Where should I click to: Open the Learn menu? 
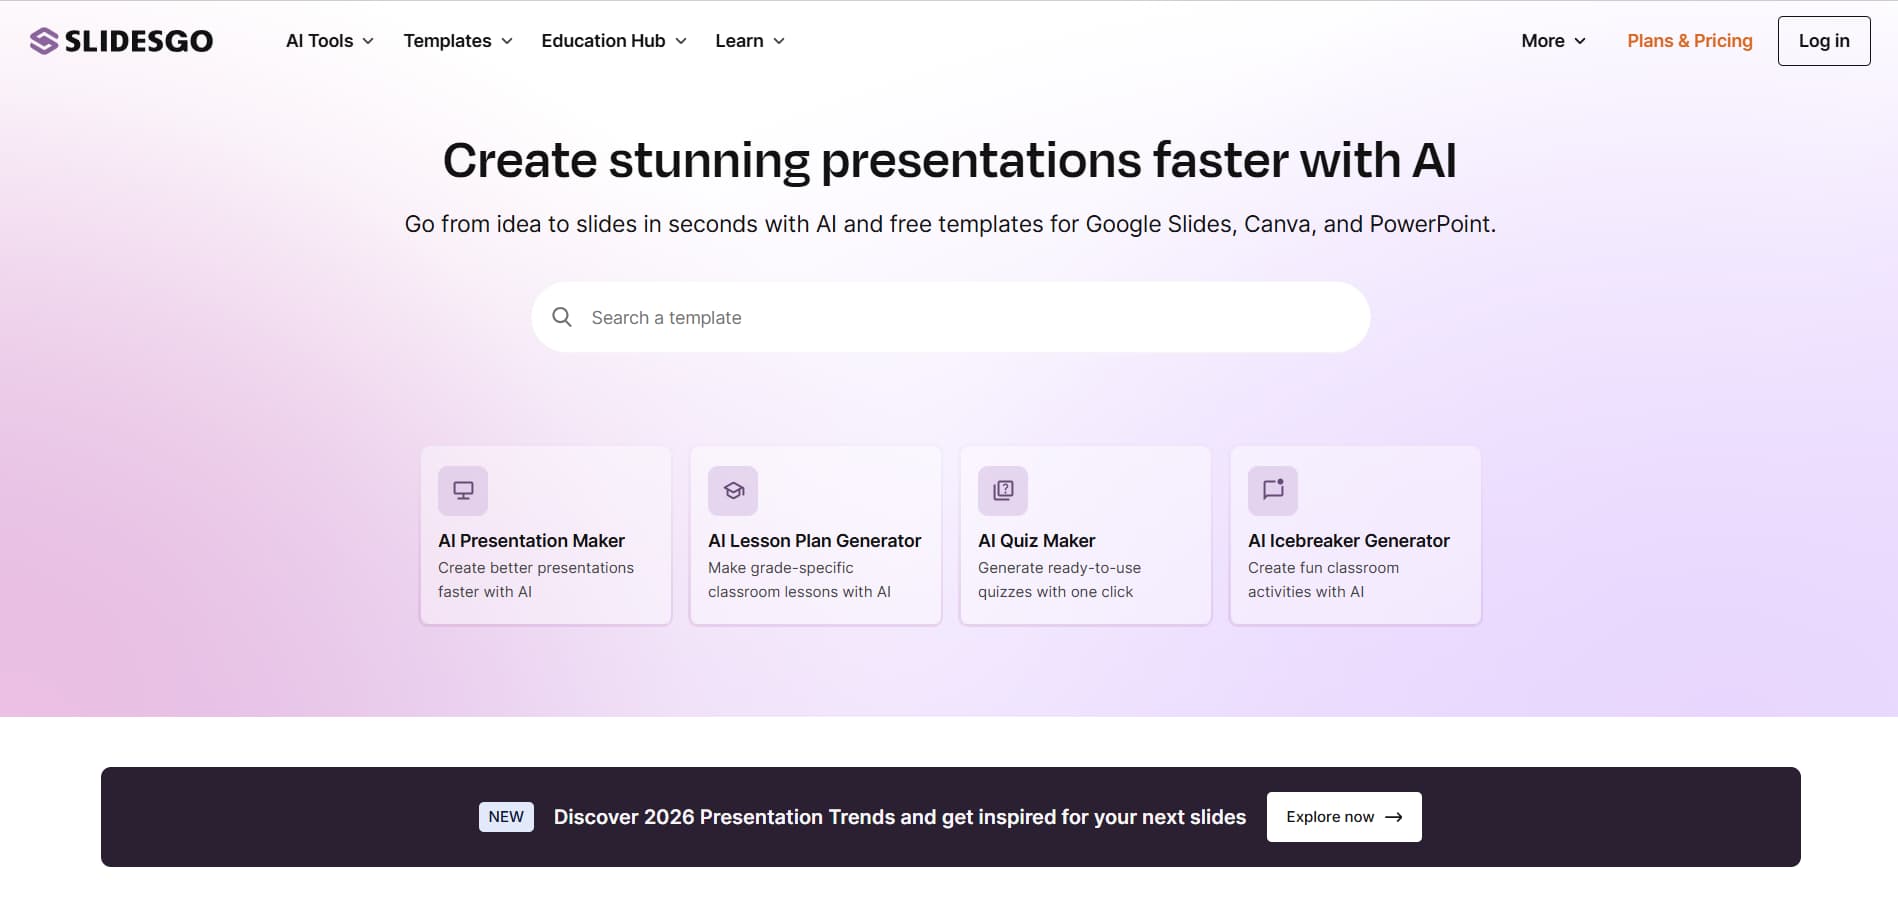pos(750,41)
